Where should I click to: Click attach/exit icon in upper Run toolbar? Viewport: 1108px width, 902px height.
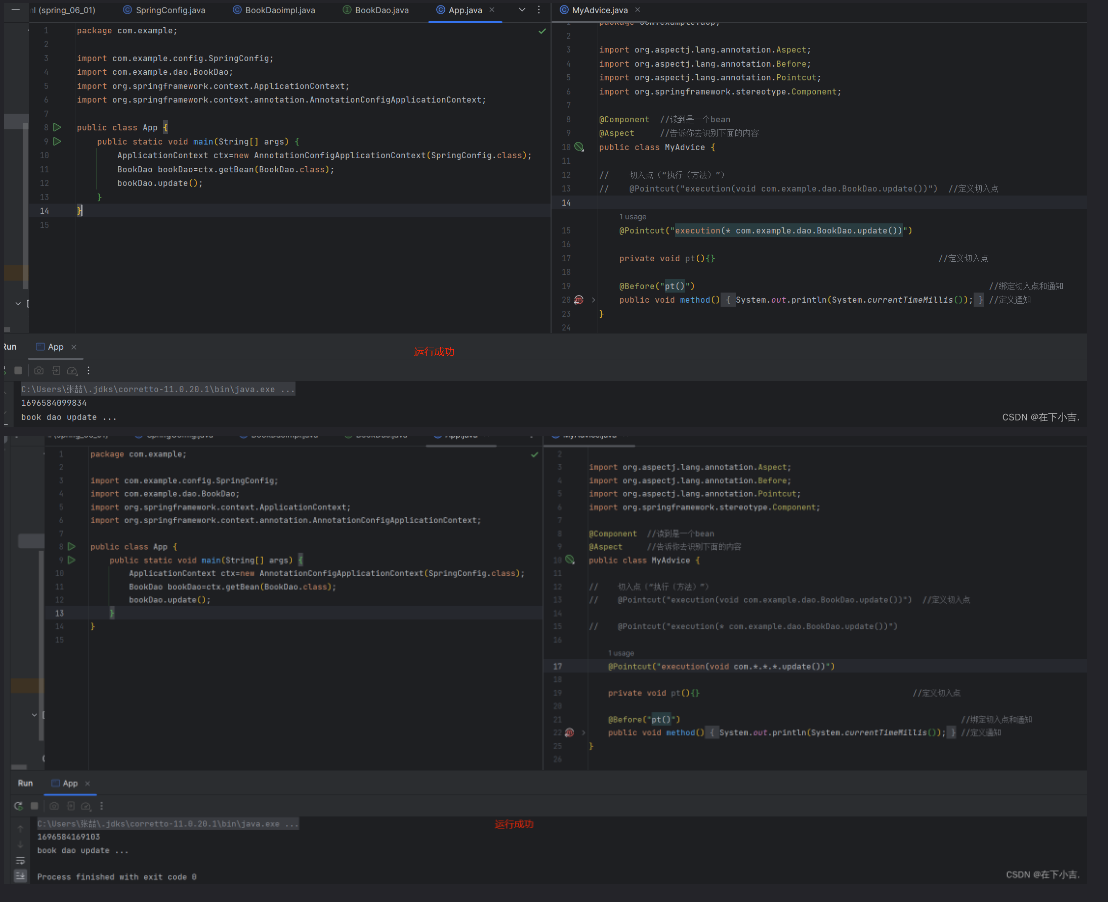pos(56,370)
